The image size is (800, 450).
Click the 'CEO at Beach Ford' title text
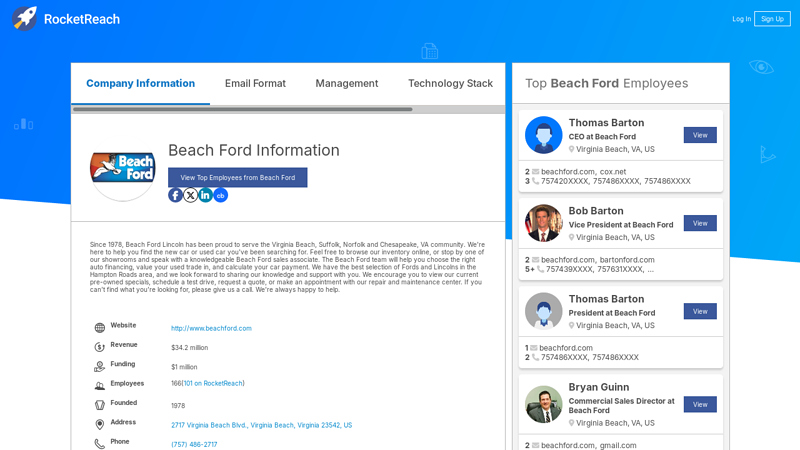click(x=602, y=137)
